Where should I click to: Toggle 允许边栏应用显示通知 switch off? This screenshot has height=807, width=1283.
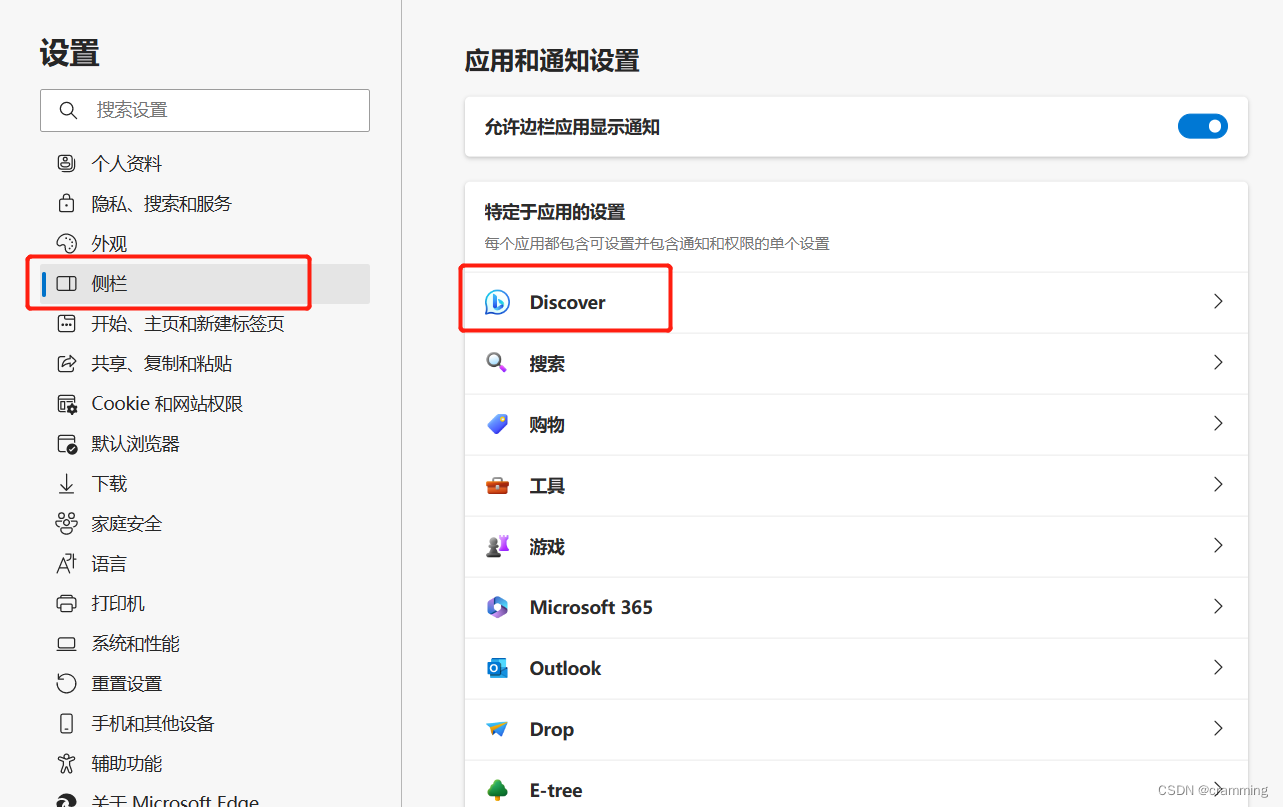[1202, 126]
